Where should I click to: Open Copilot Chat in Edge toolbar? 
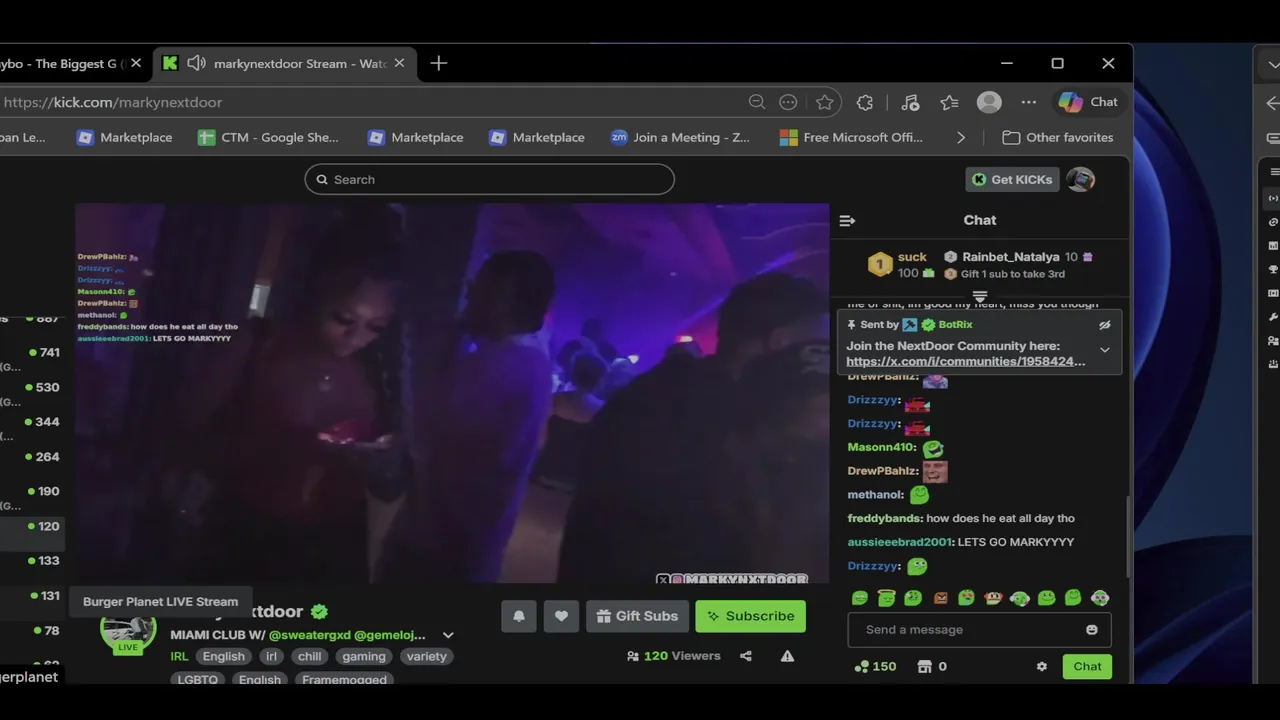[x=1089, y=102]
